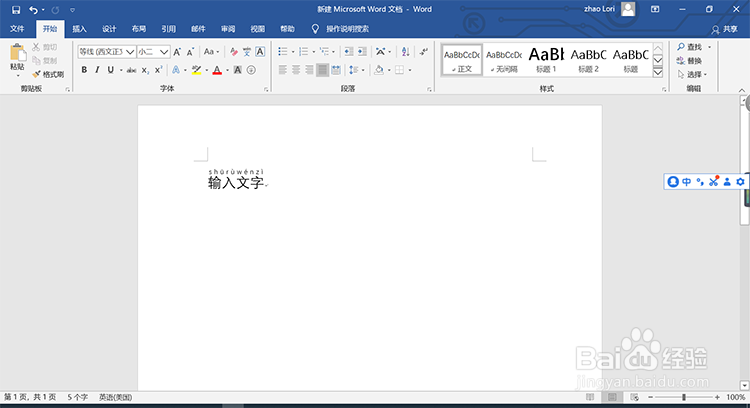This screenshot has width=750, height=408.
Task: Switch to the 引用 References tab
Action: [168, 29]
